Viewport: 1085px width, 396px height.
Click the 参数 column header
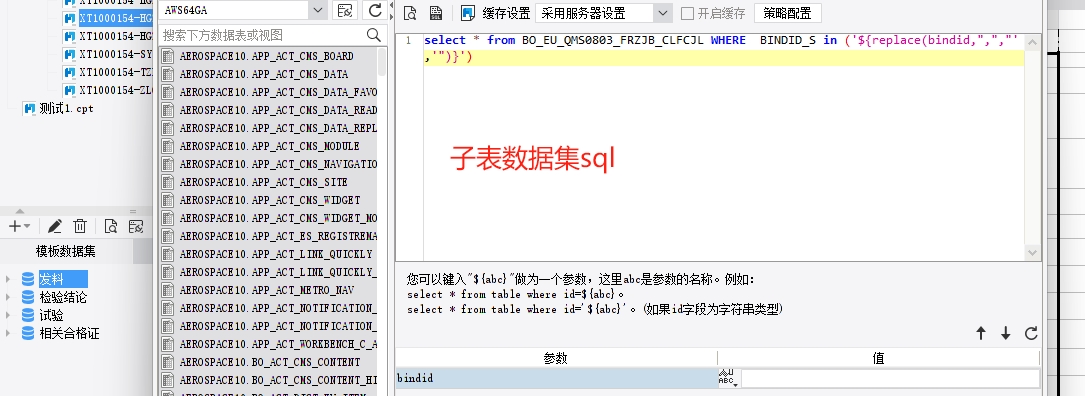click(x=556, y=358)
